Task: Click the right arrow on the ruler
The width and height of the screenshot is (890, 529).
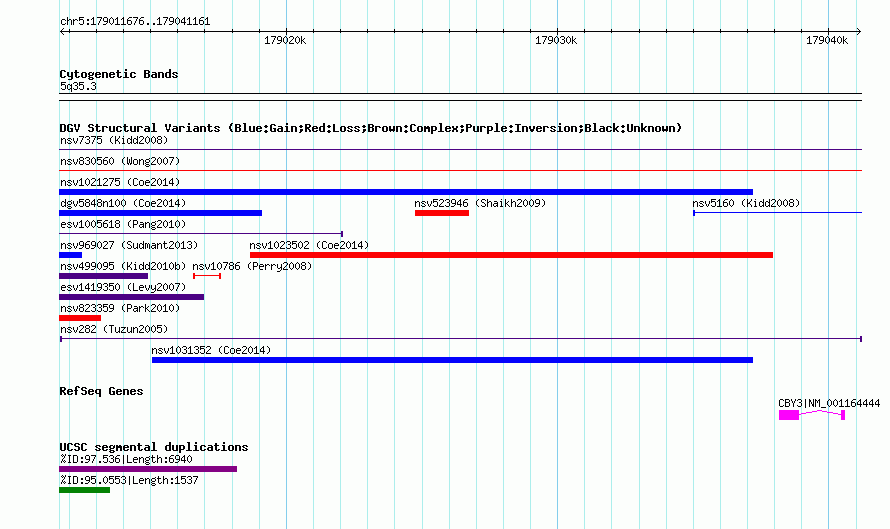Action: pyautogui.click(x=858, y=31)
